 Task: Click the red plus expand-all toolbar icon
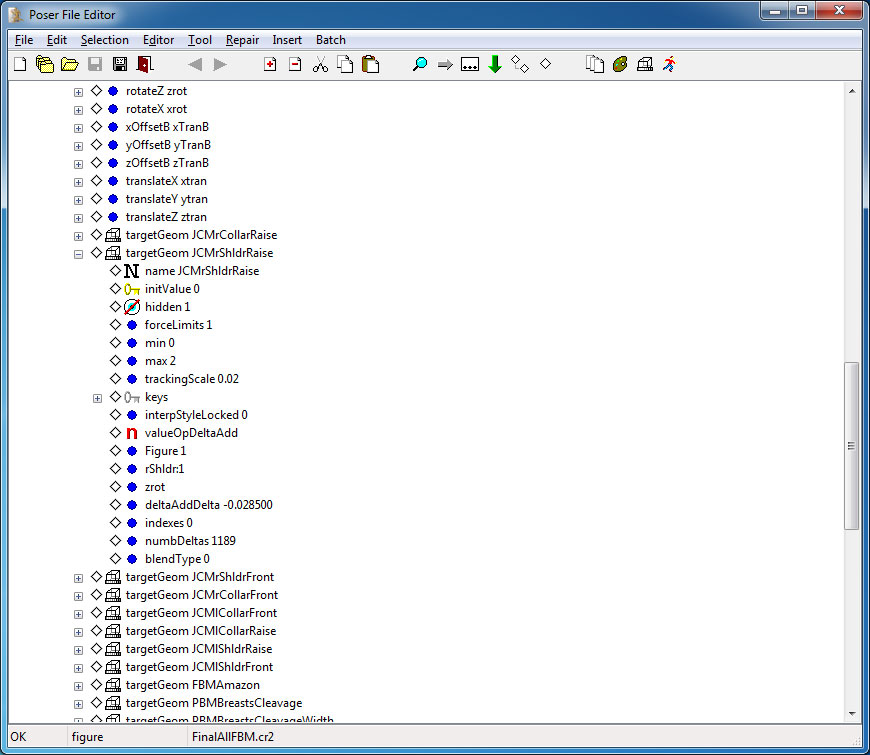(x=269, y=63)
